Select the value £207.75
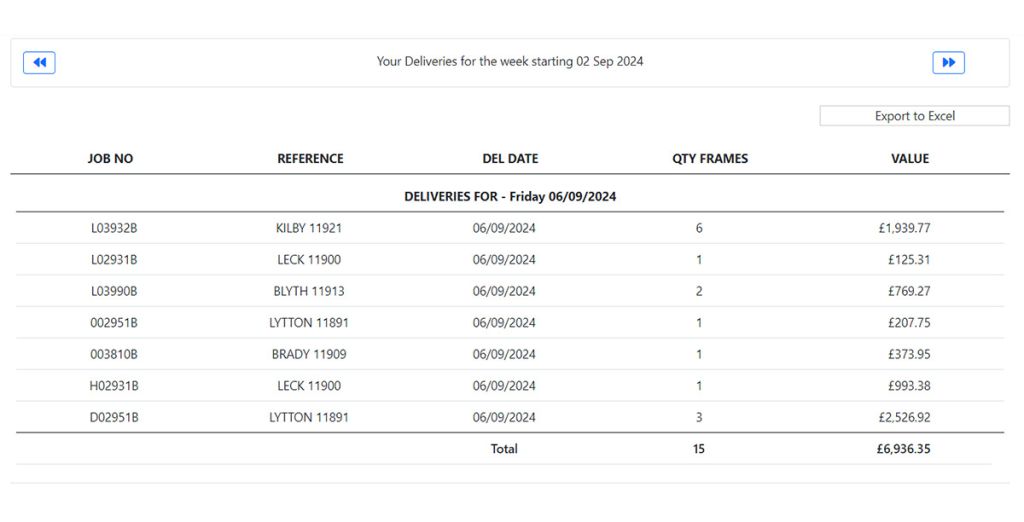The height and width of the screenshot is (522, 1024). tap(909, 323)
